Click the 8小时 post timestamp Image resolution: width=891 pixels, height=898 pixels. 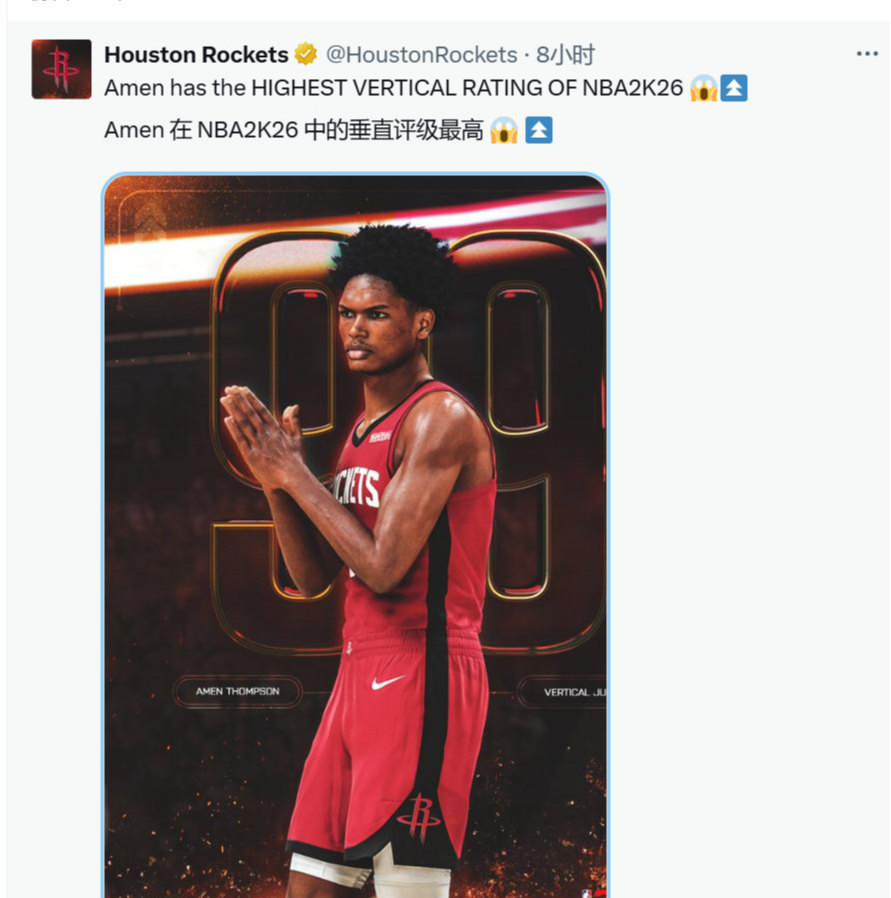tap(565, 55)
